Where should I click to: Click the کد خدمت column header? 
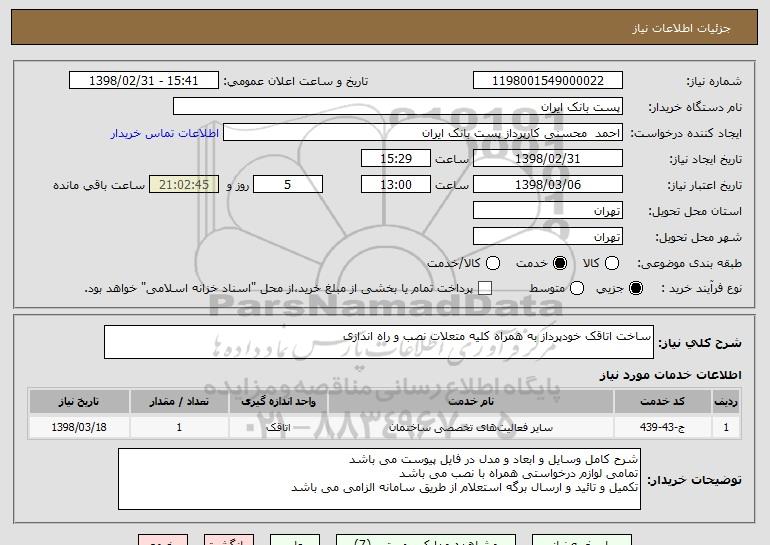click(x=662, y=402)
